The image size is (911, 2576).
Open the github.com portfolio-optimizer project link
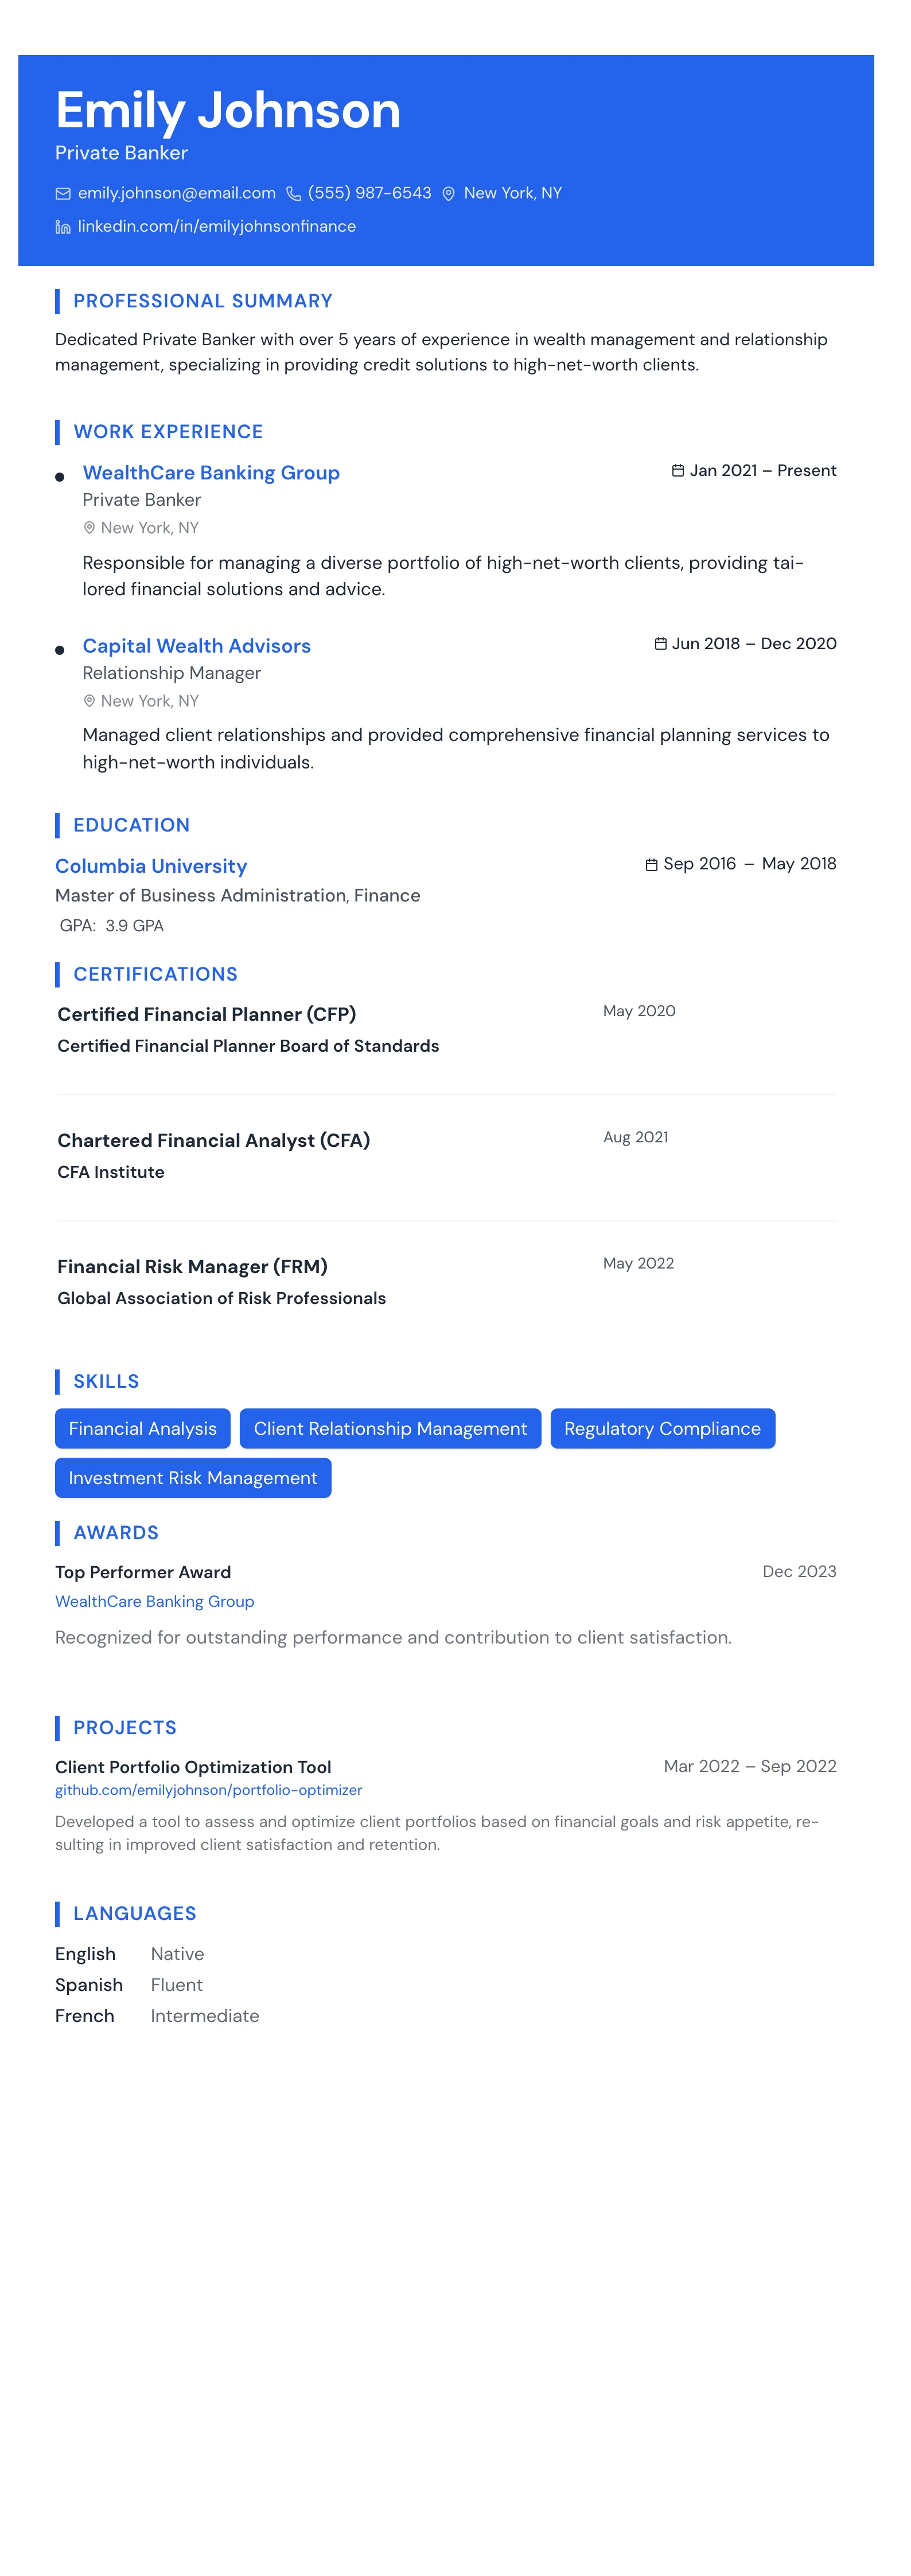tap(208, 1790)
